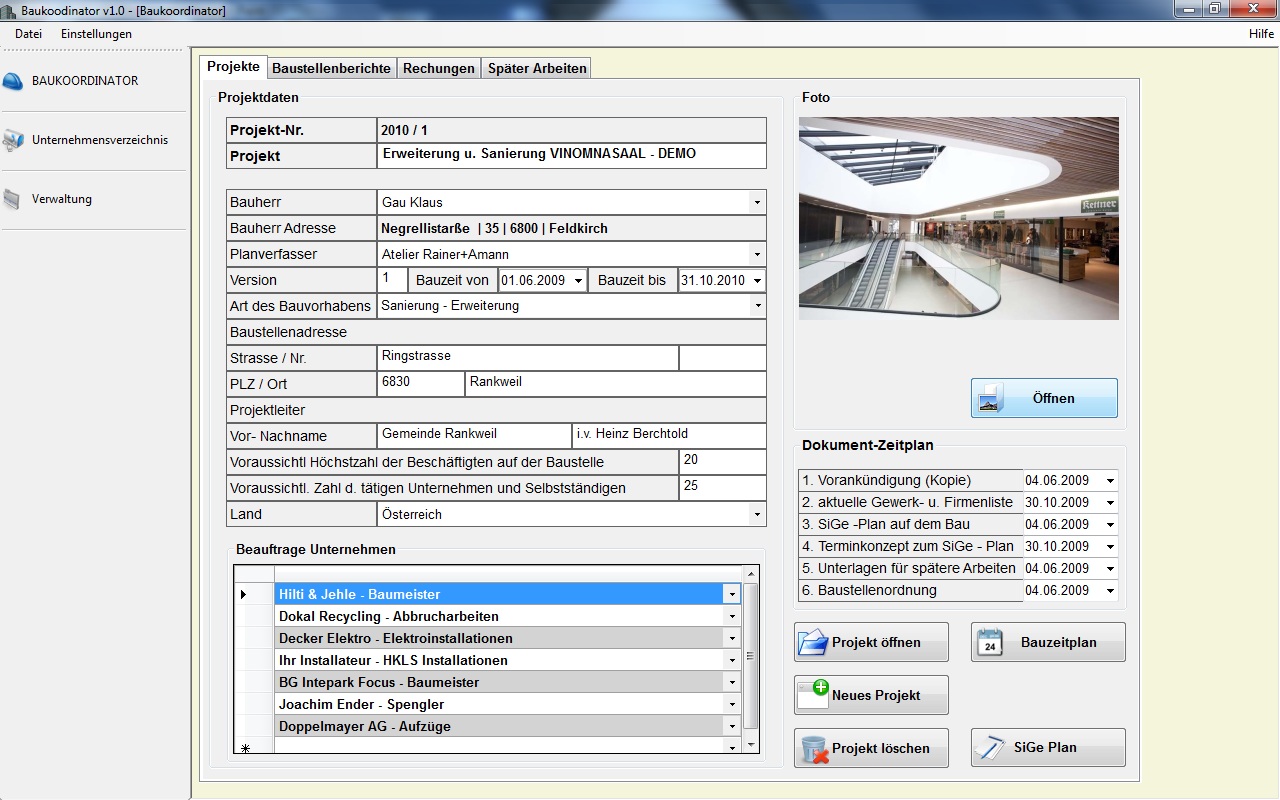The width and height of the screenshot is (1280, 800).
Task: Click the calendar icon on Bauzeitplan
Action: (x=990, y=642)
